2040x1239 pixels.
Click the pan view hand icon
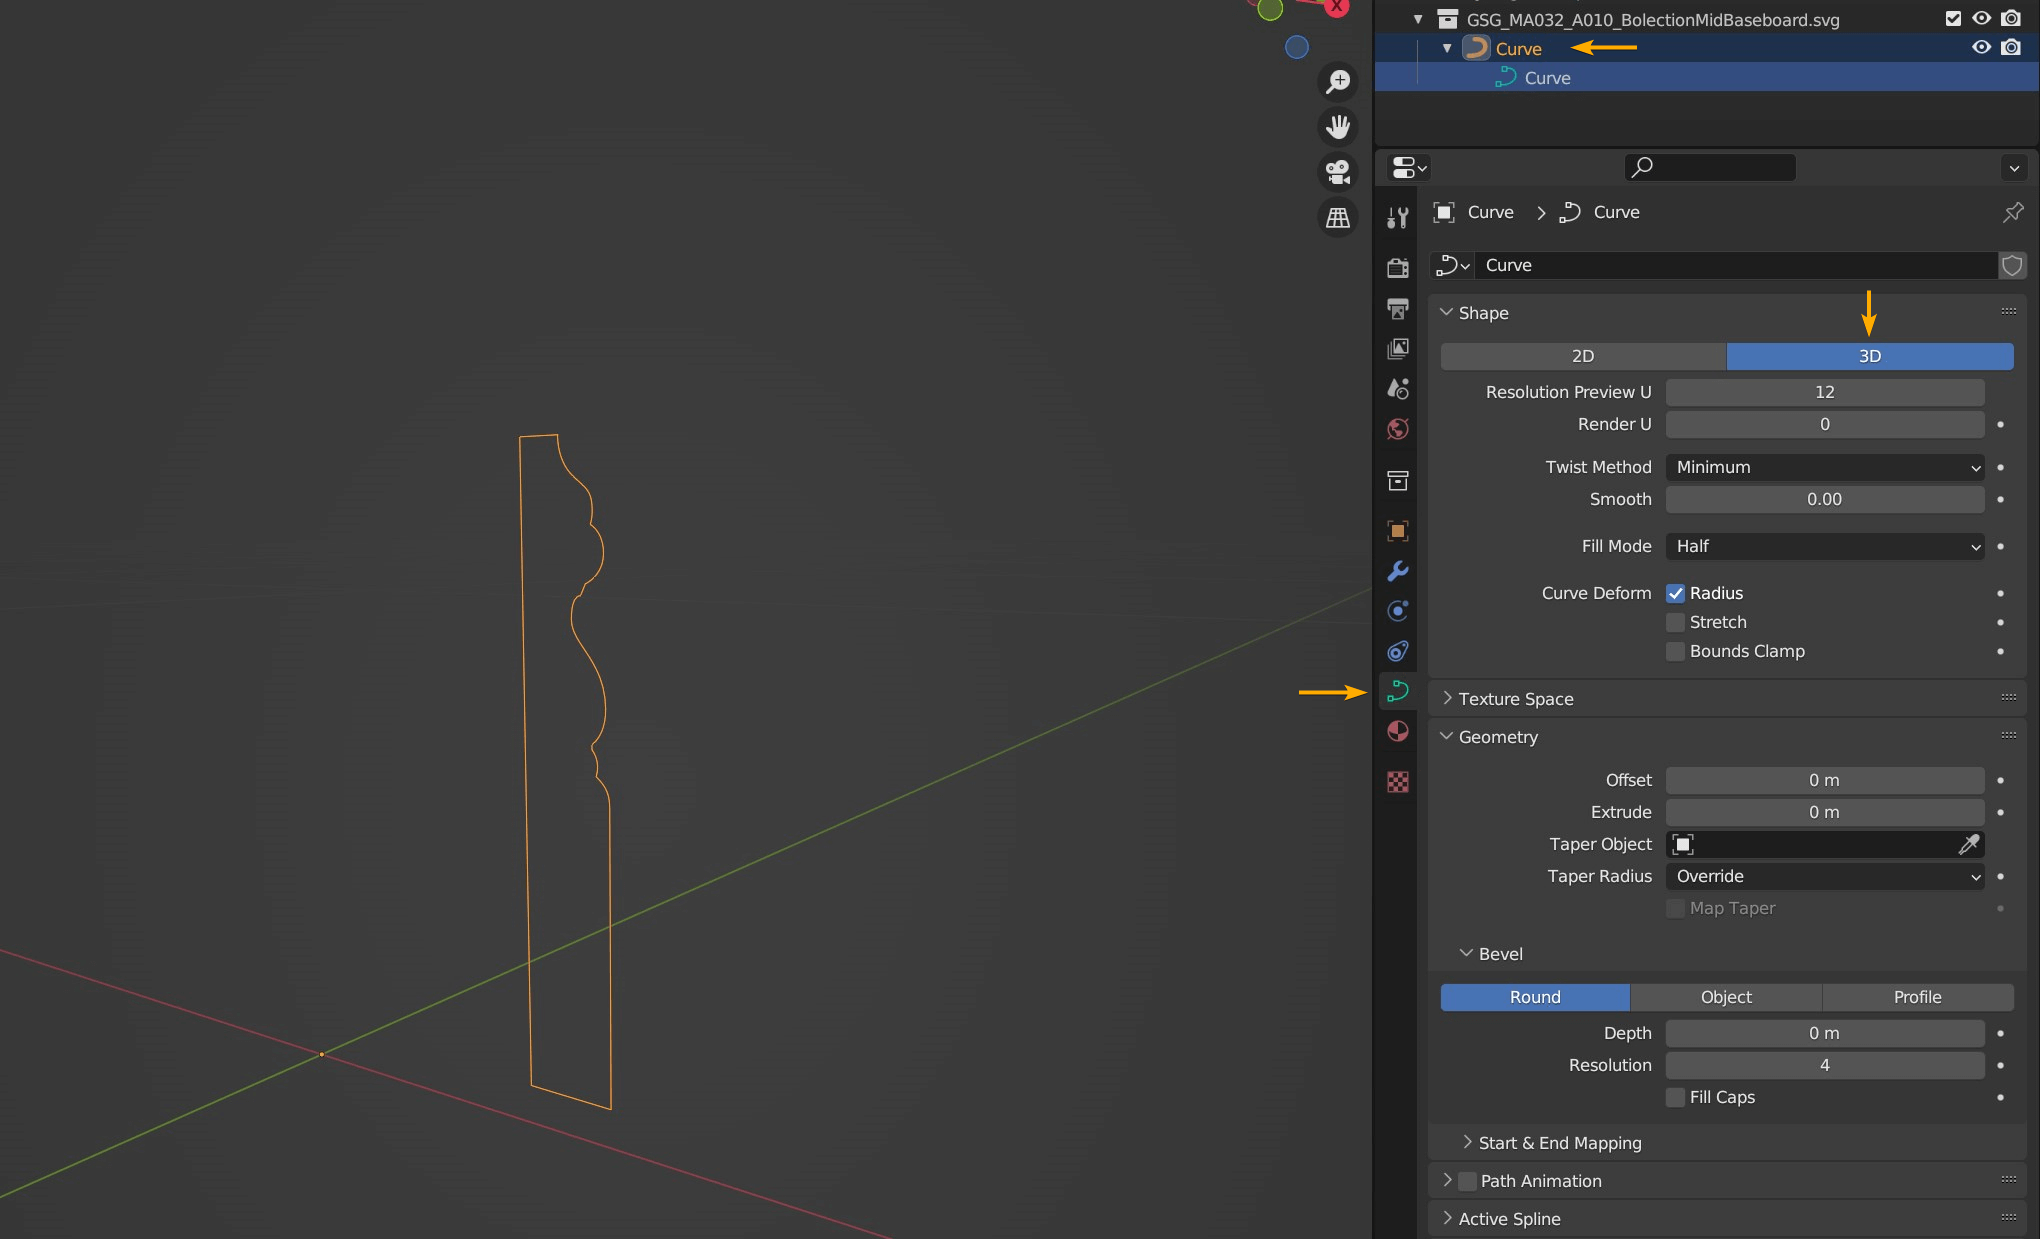click(x=1338, y=126)
